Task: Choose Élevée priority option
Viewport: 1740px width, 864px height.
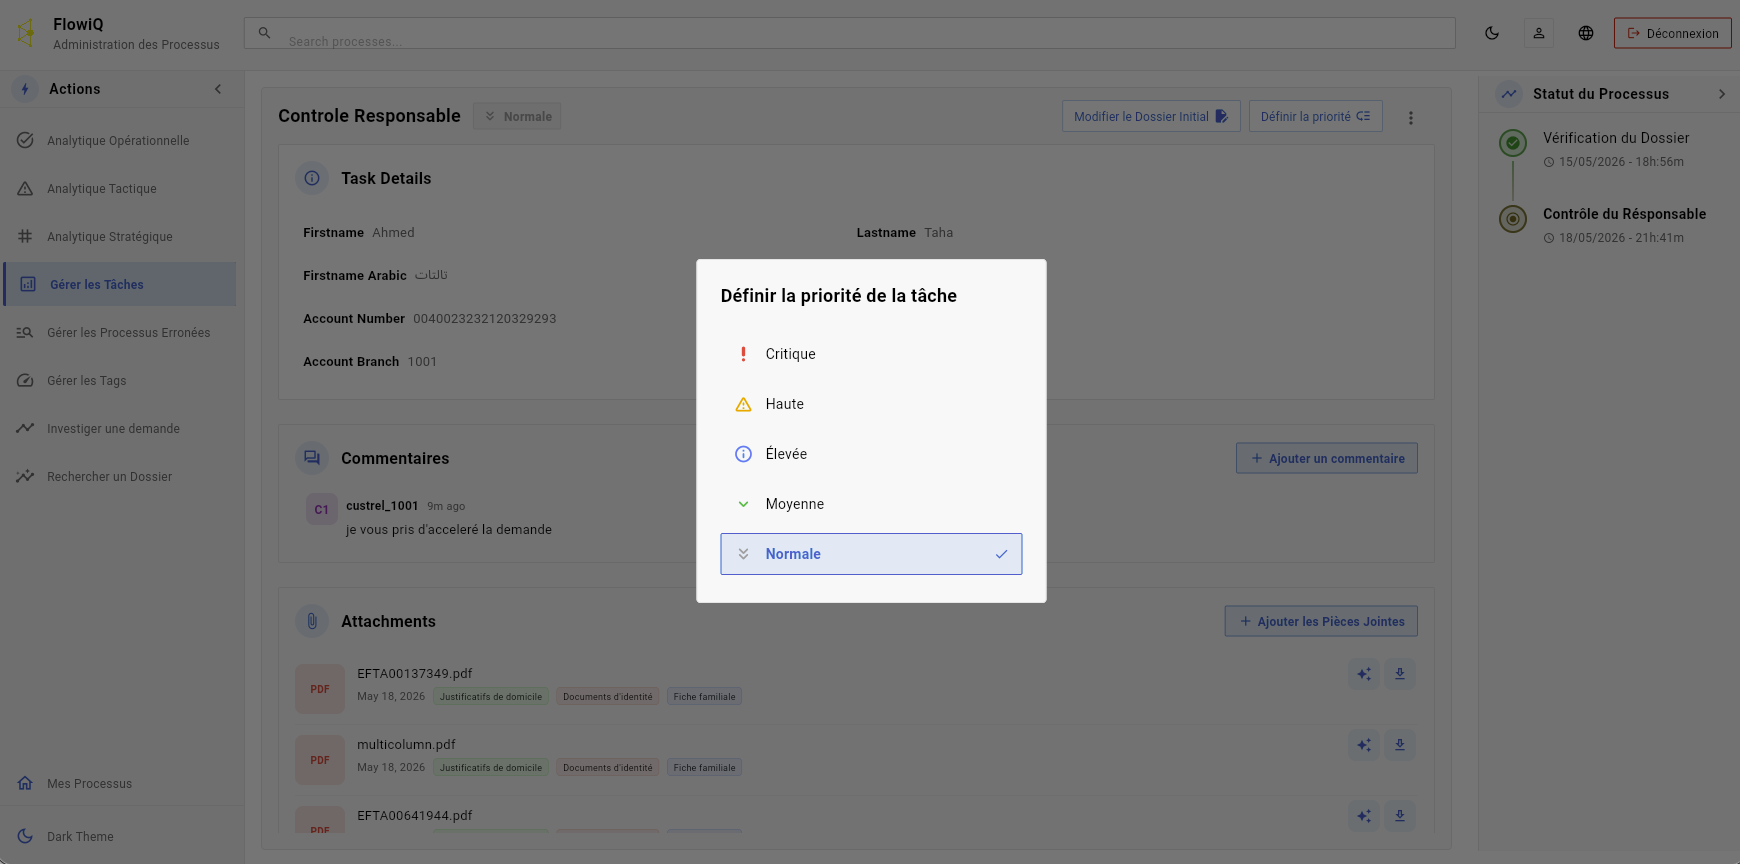Action: pyautogui.click(x=871, y=454)
